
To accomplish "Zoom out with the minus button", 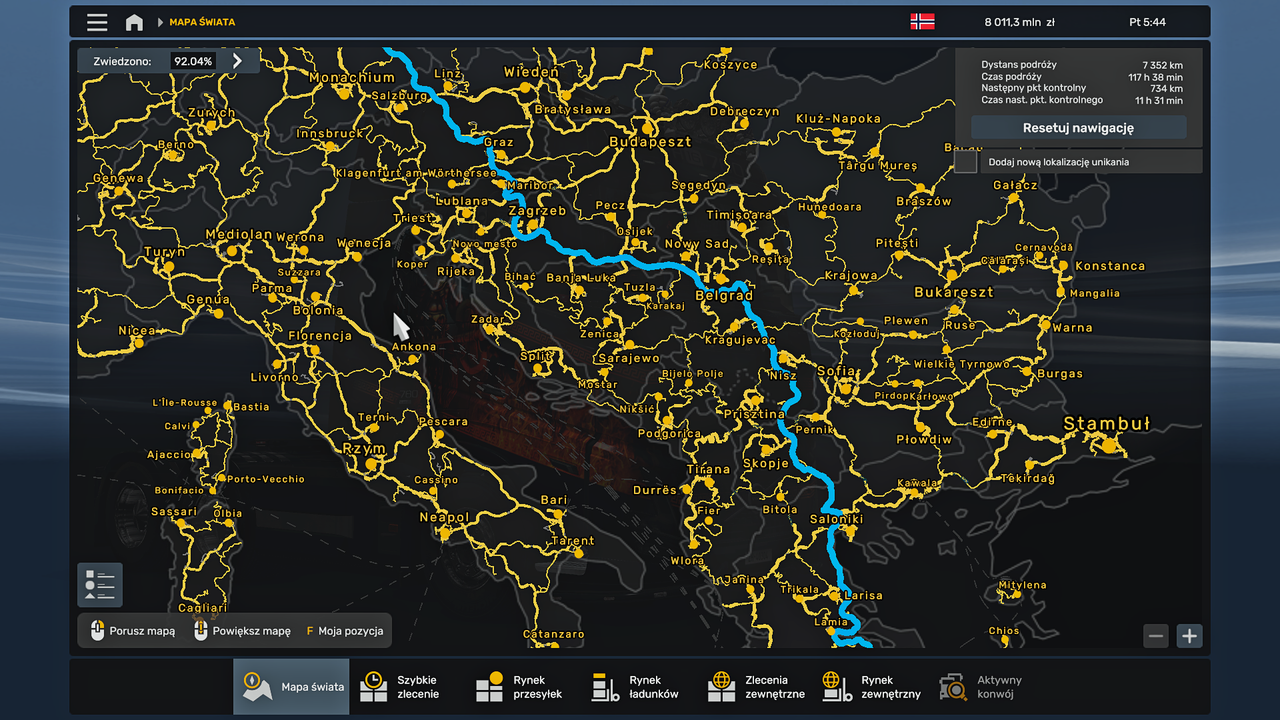I will [x=1156, y=635].
